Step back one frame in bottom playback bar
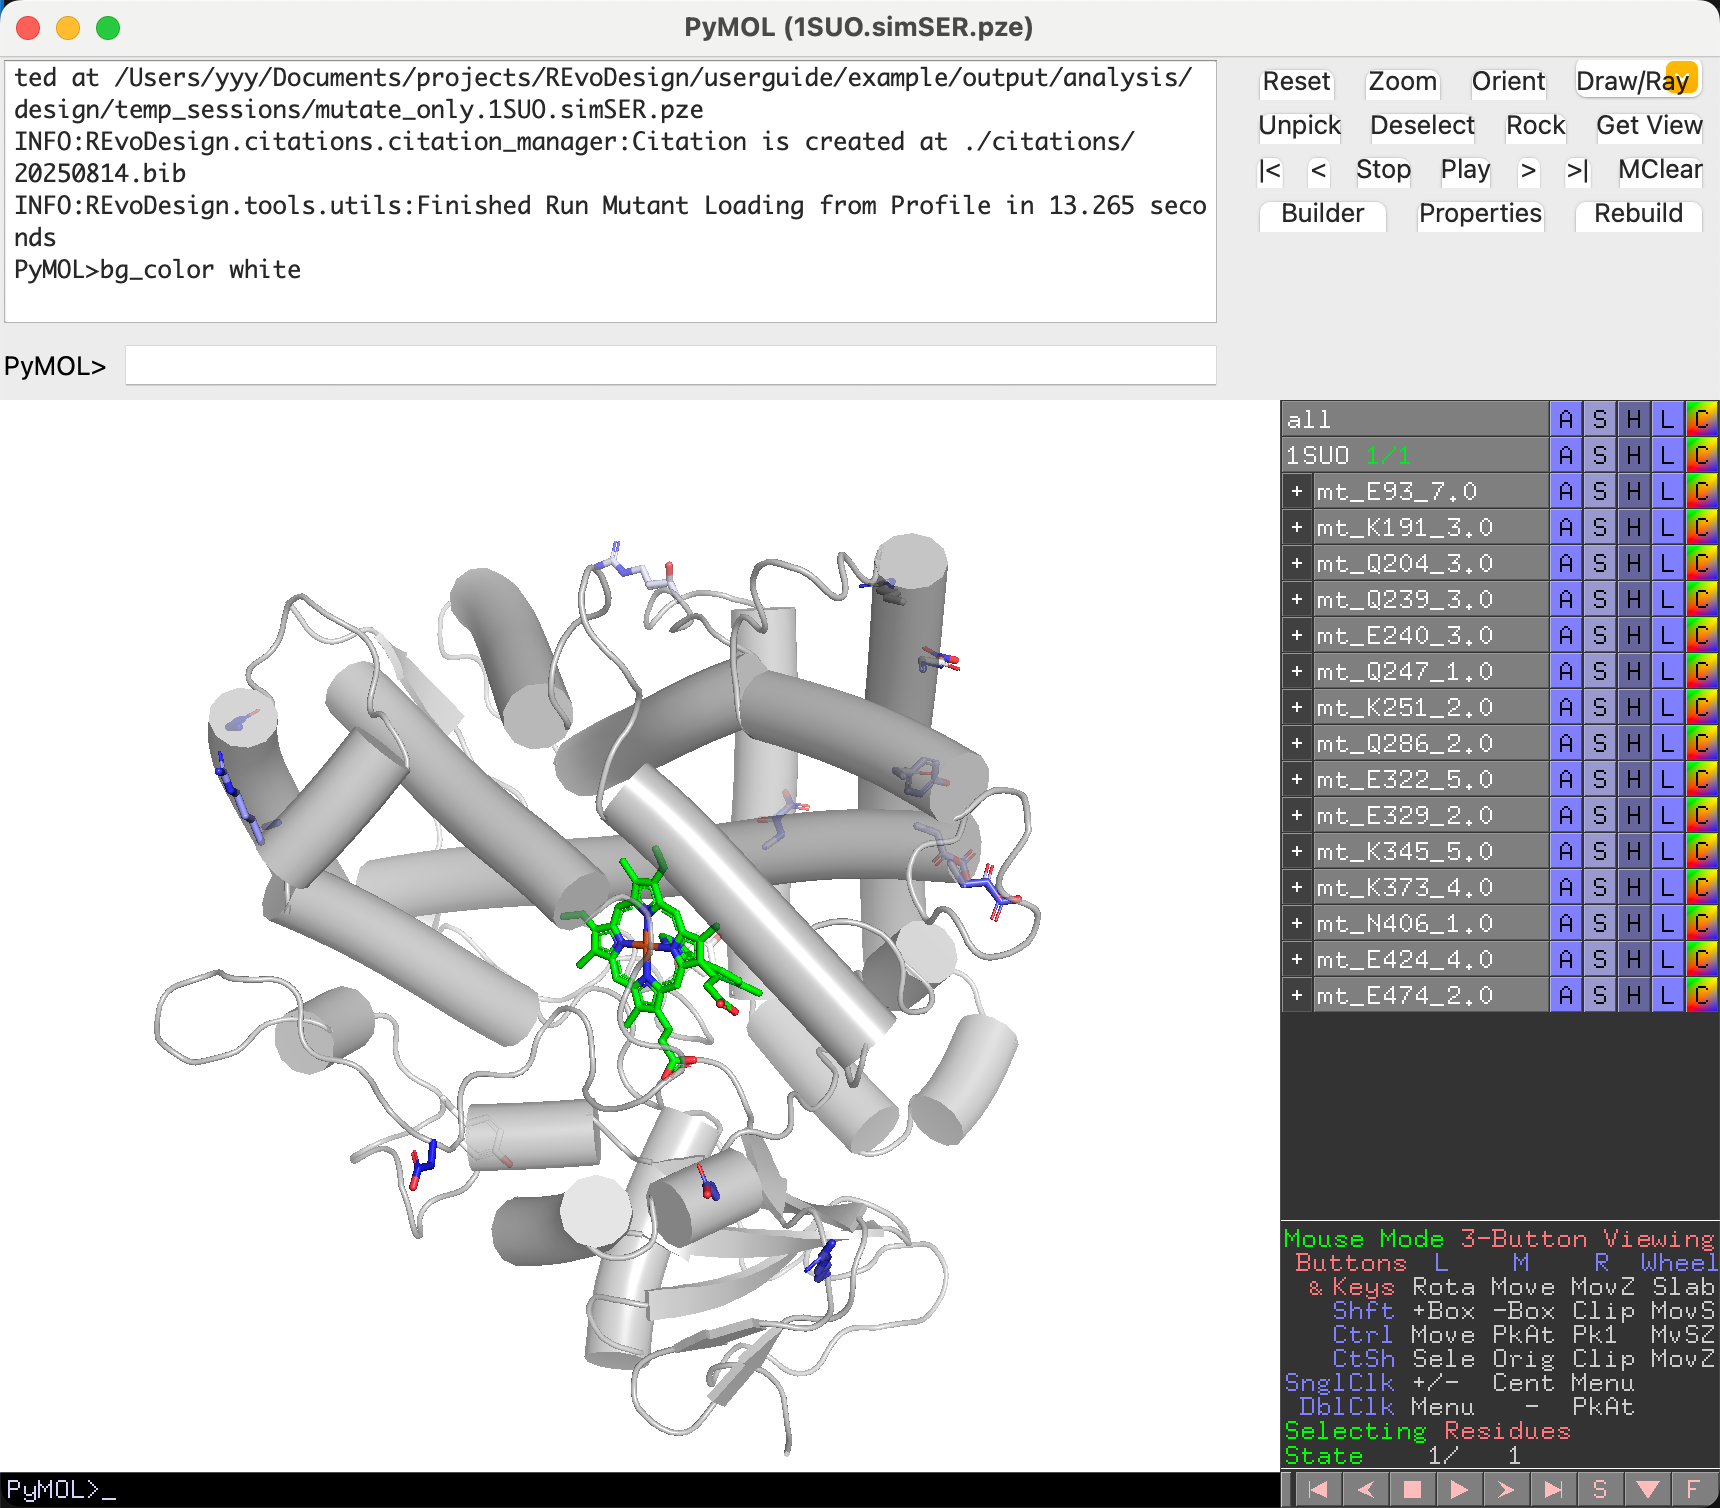Image resolution: width=1720 pixels, height=1508 pixels. (x=1365, y=1489)
